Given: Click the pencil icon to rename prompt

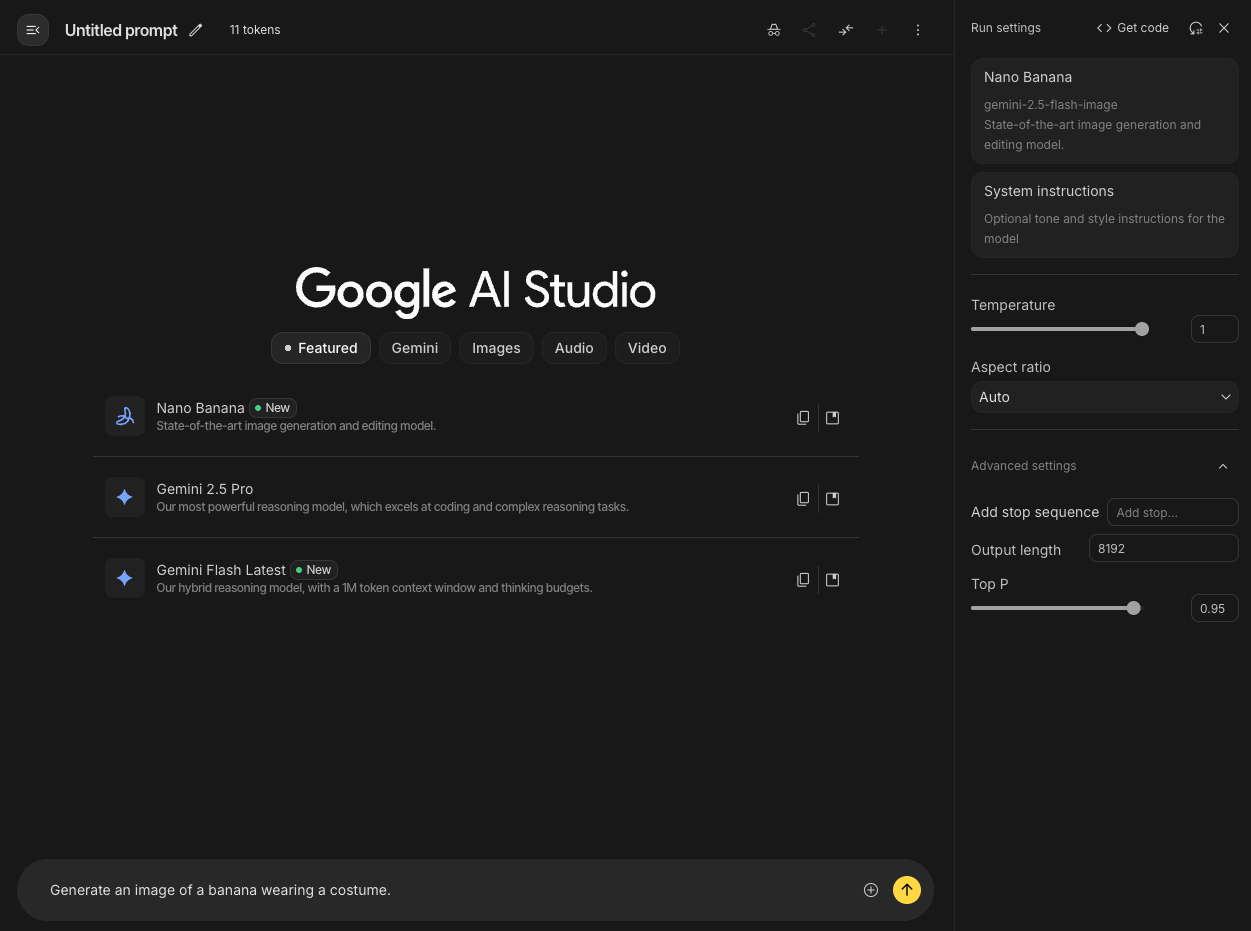Looking at the screenshot, I should click(x=196, y=30).
